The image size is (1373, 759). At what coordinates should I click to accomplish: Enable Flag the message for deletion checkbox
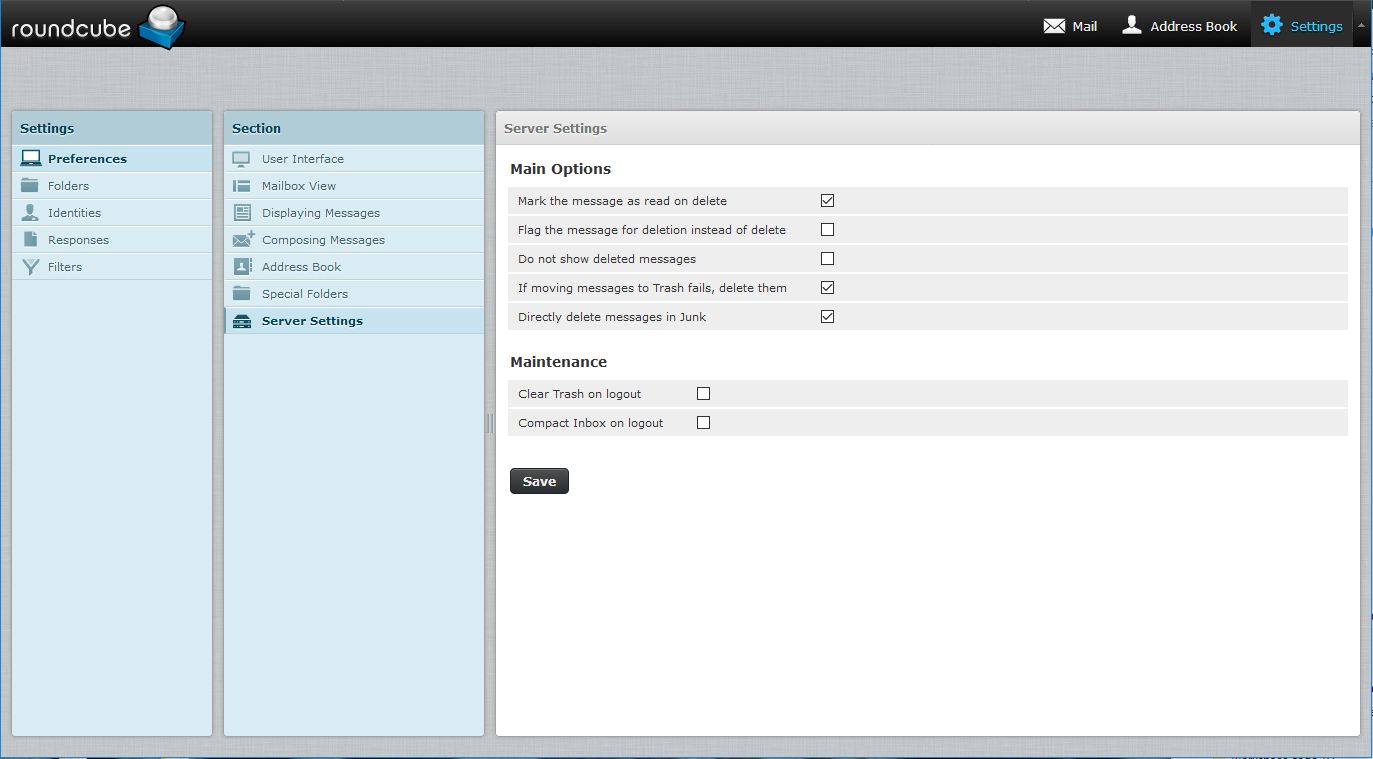(827, 230)
